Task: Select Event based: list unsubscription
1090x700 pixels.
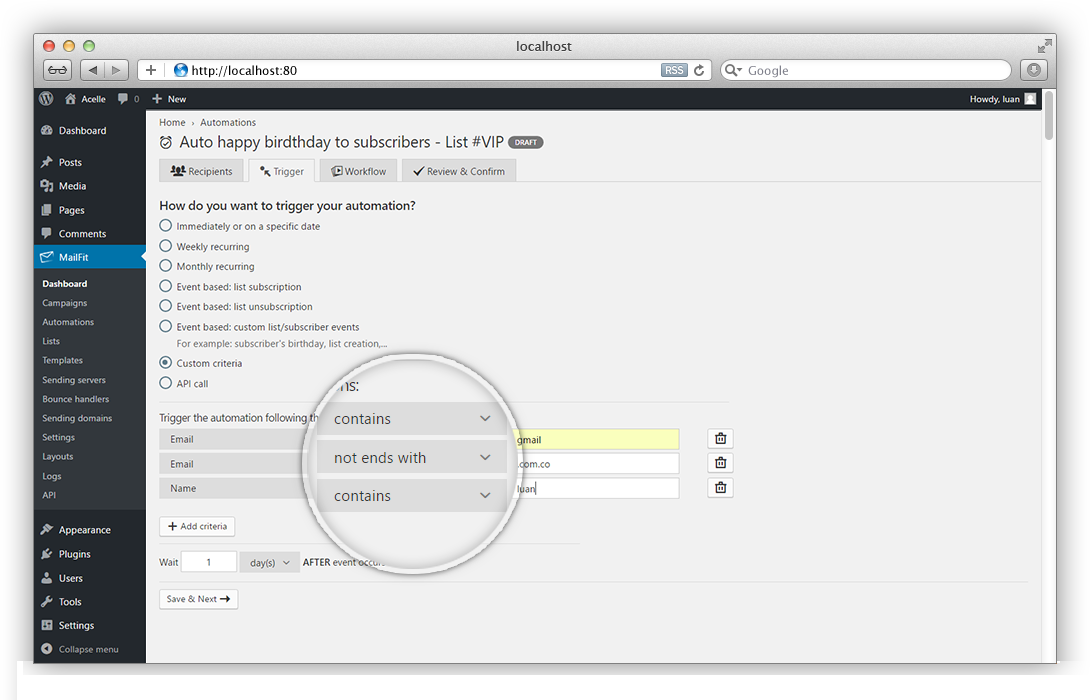Action: click(165, 306)
